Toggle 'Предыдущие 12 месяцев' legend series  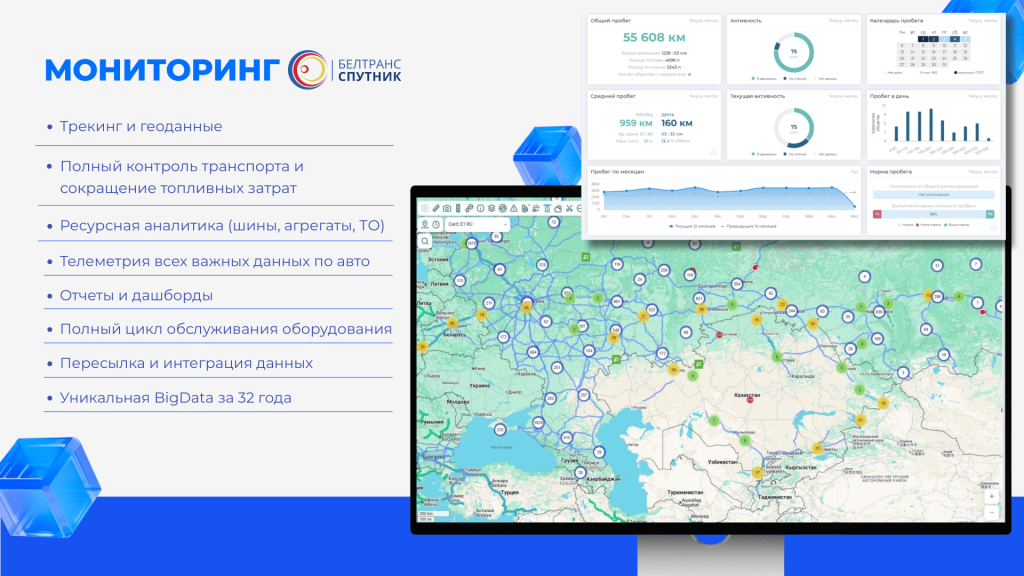click(x=748, y=227)
